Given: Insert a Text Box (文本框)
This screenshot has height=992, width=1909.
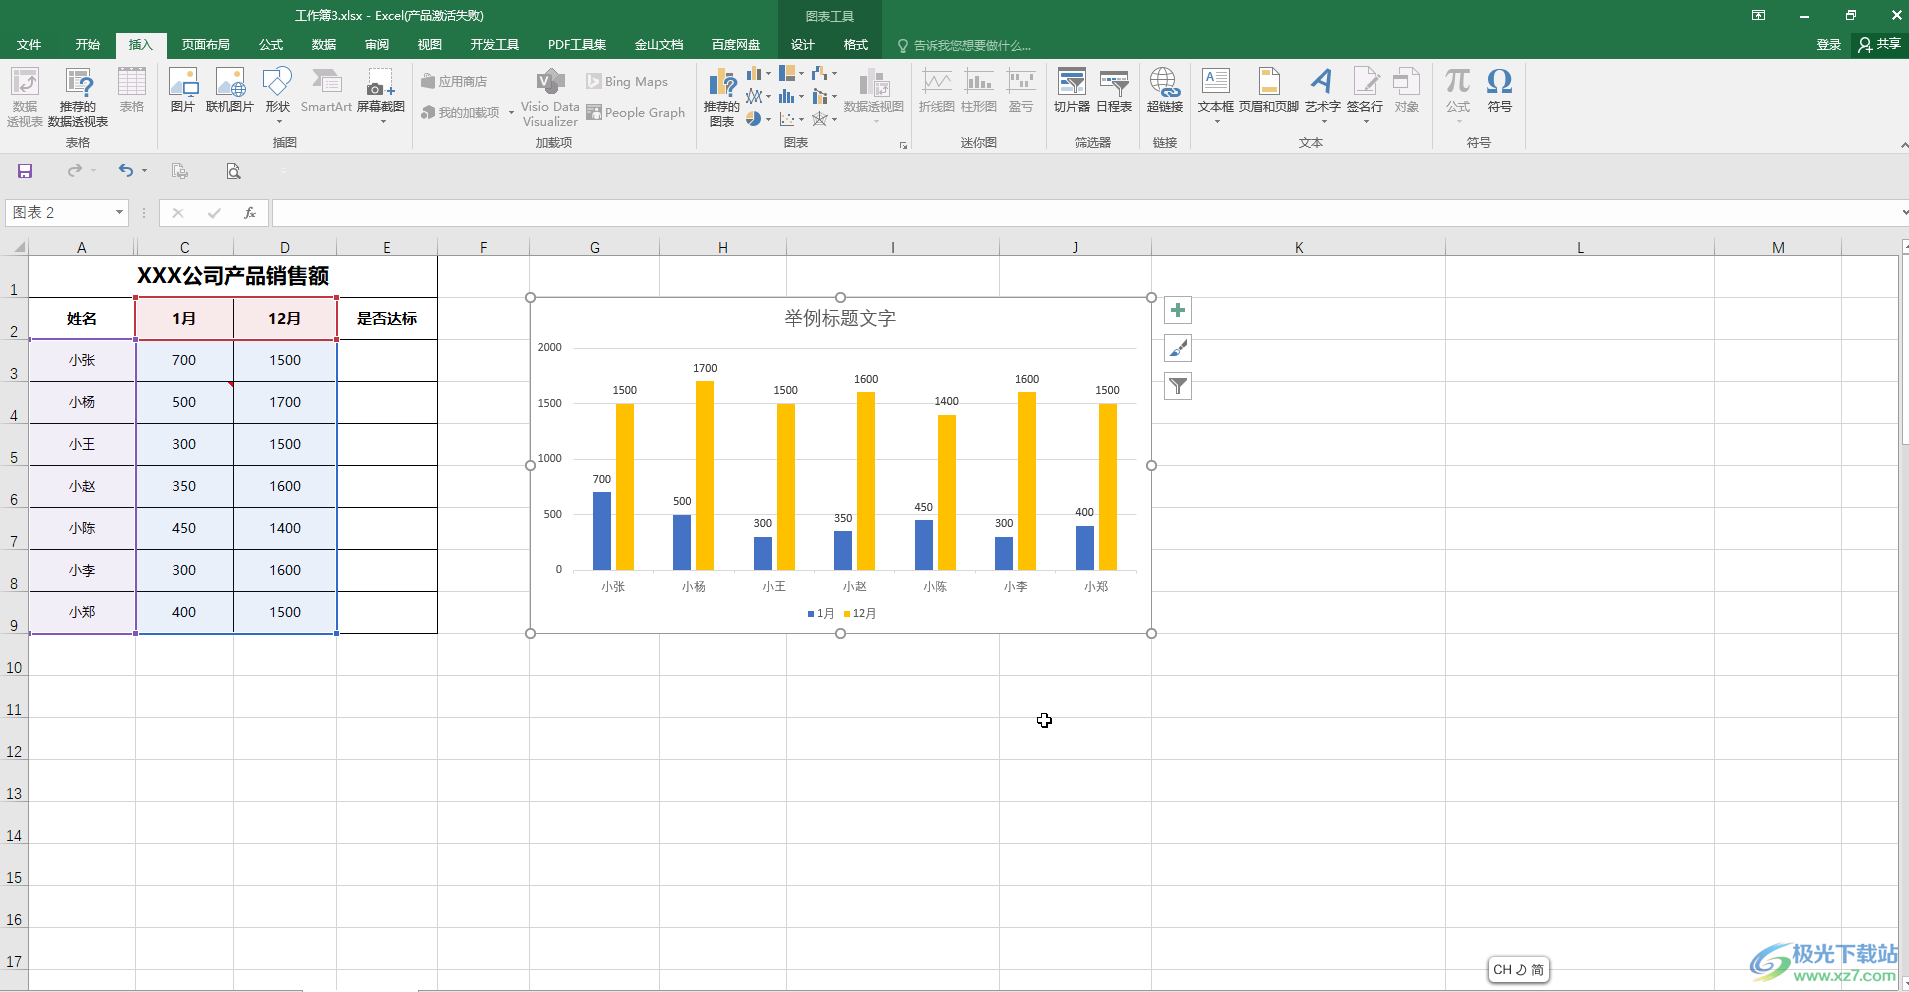Looking at the screenshot, I should pyautogui.click(x=1216, y=95).
